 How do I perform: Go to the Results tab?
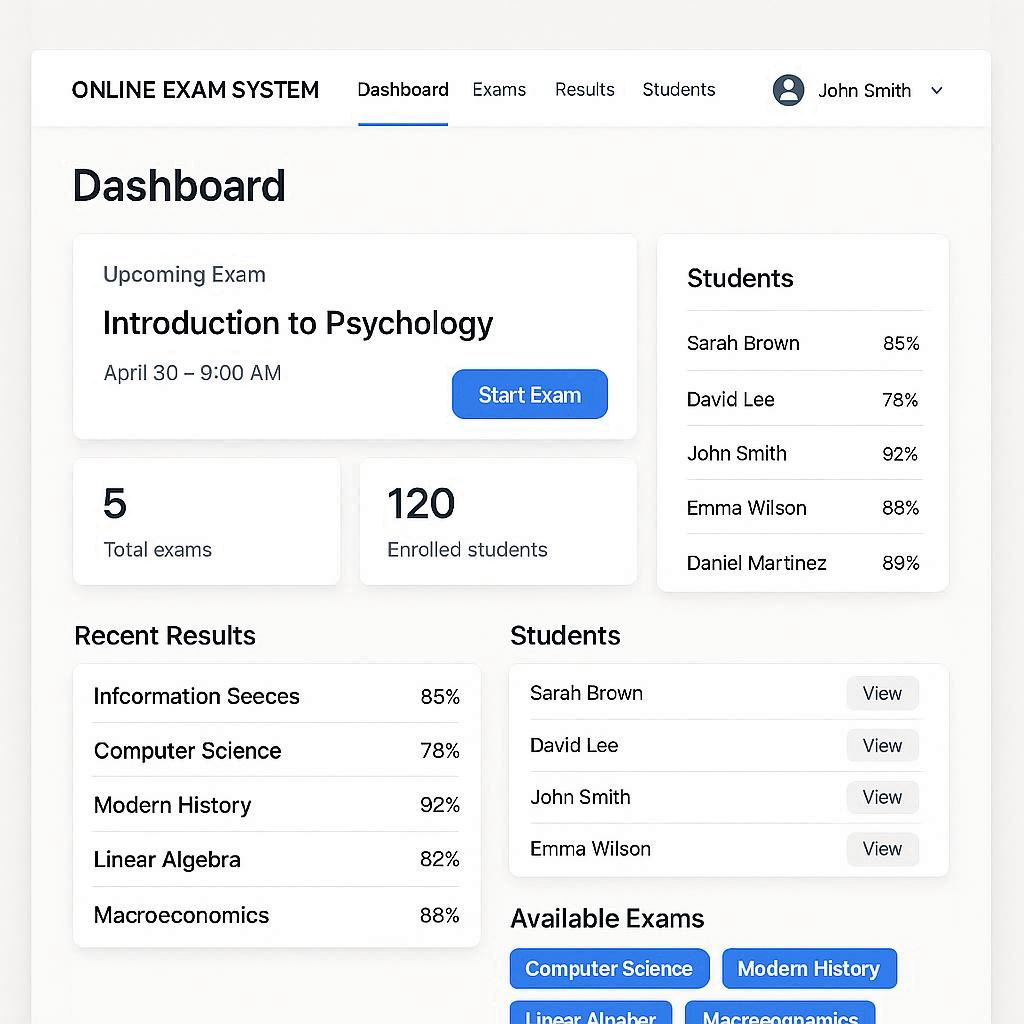tap(585, 90)
